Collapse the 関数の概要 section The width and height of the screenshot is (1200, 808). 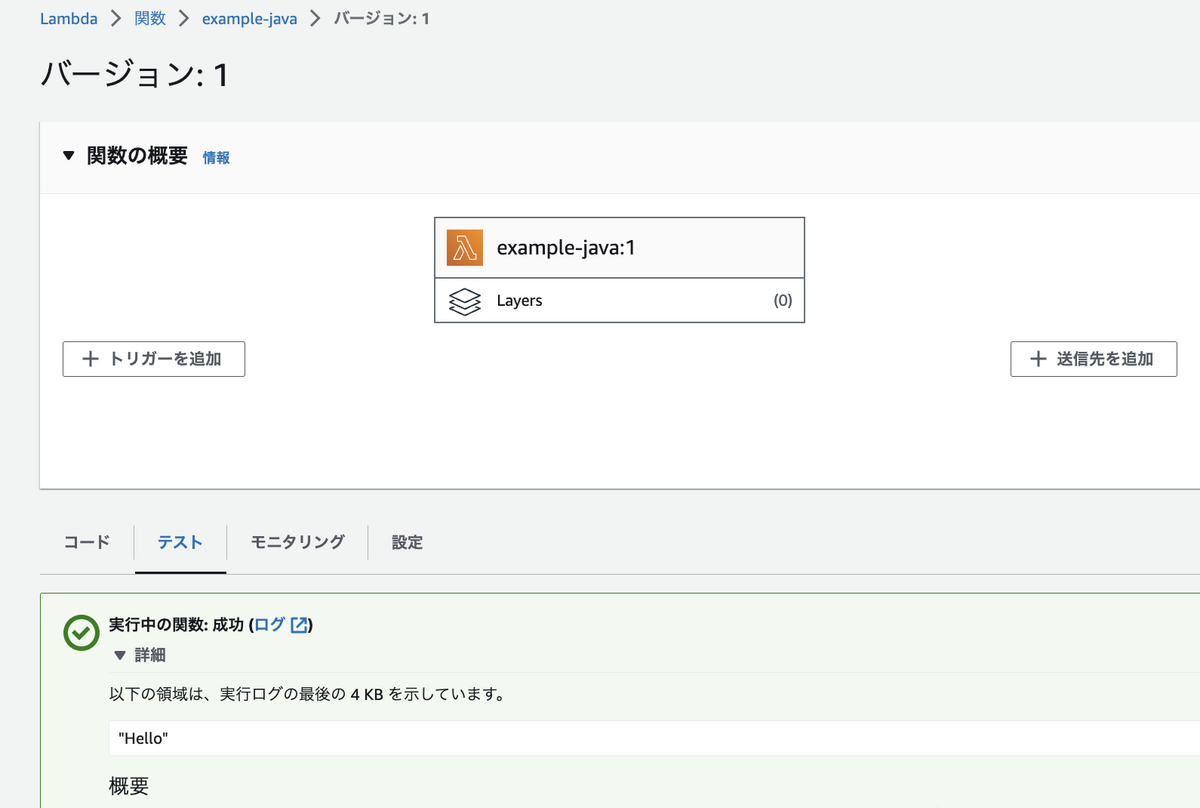click(68, 156)
